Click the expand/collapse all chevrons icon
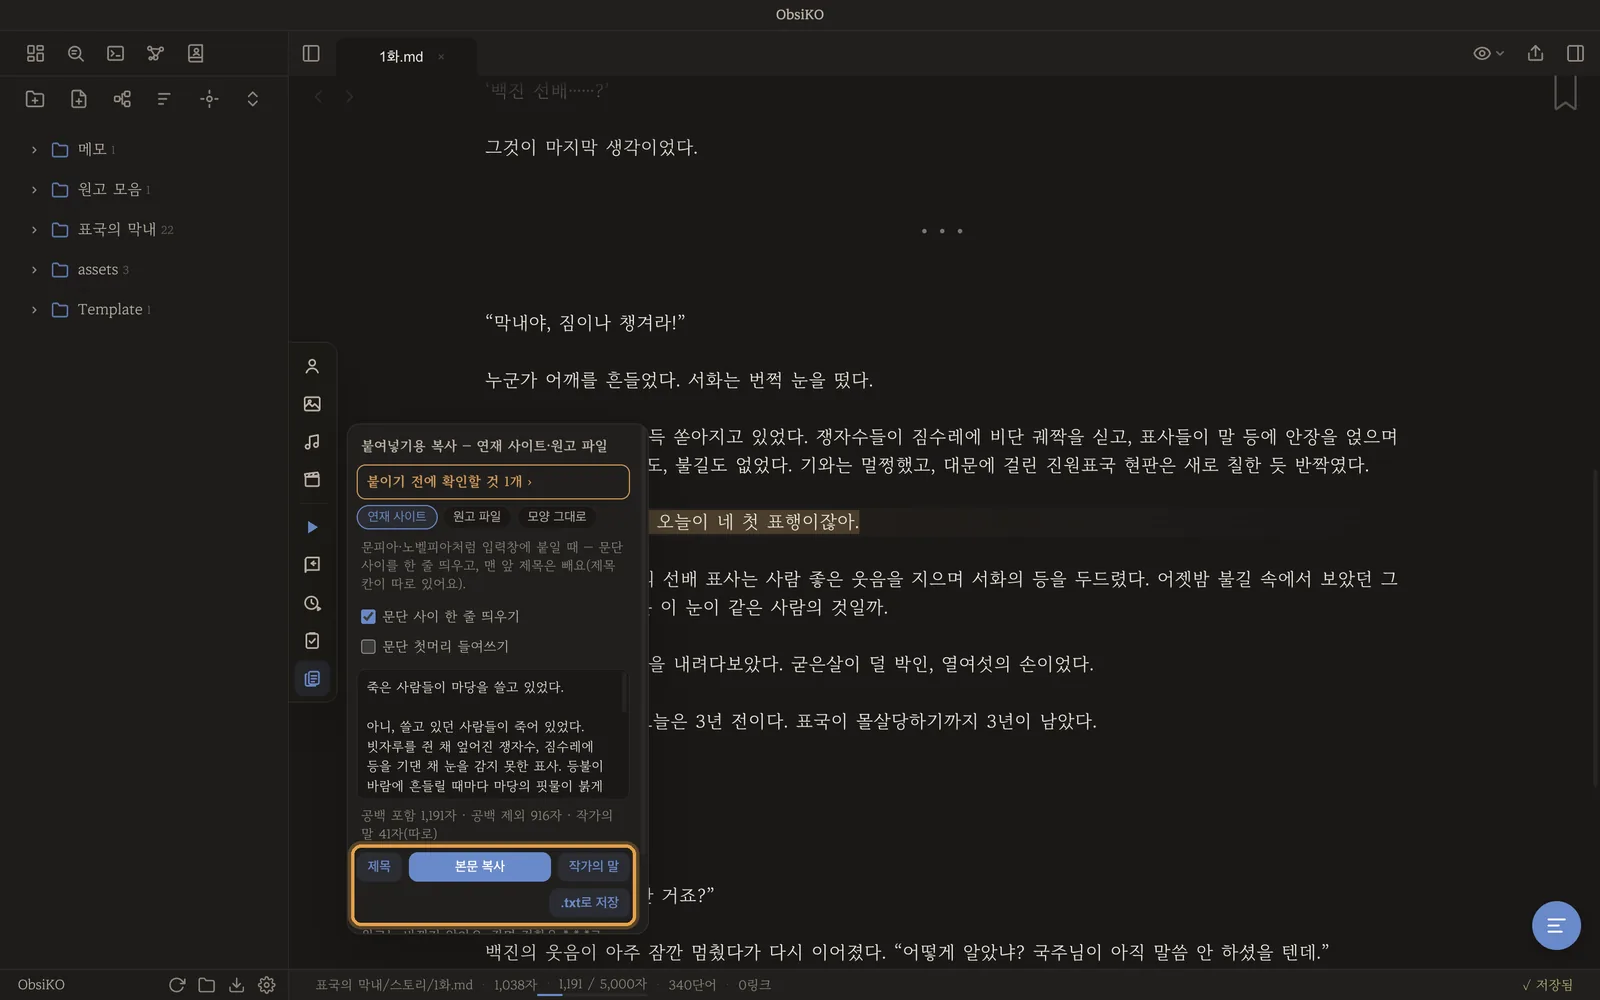 [x=253, y=99]
